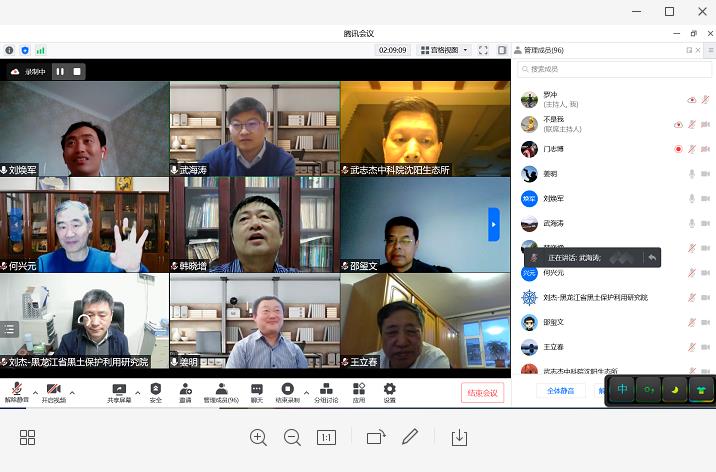Open the Apps icon in toolbar
This screenshot has width=716, height=472.
pos(358,389)
